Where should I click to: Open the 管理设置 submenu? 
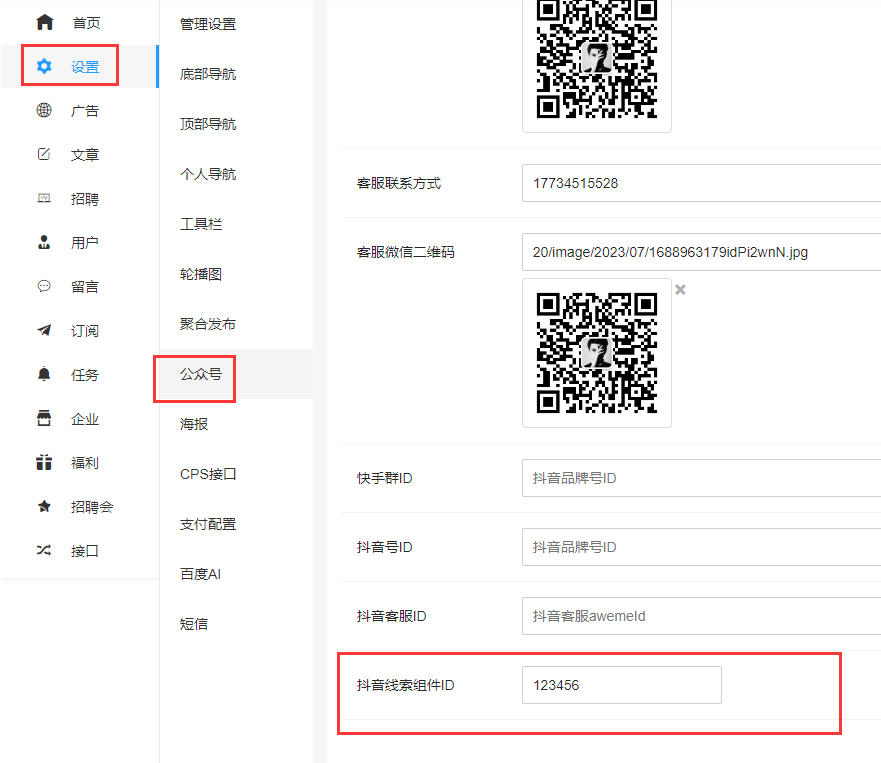pos(208,24)
